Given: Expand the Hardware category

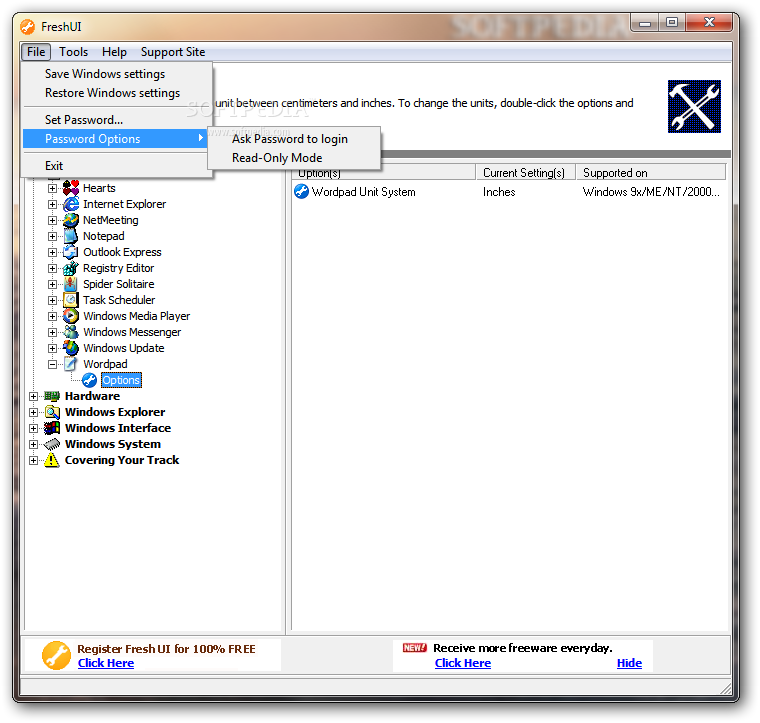Looking at the screenshot, I should 33,396.
